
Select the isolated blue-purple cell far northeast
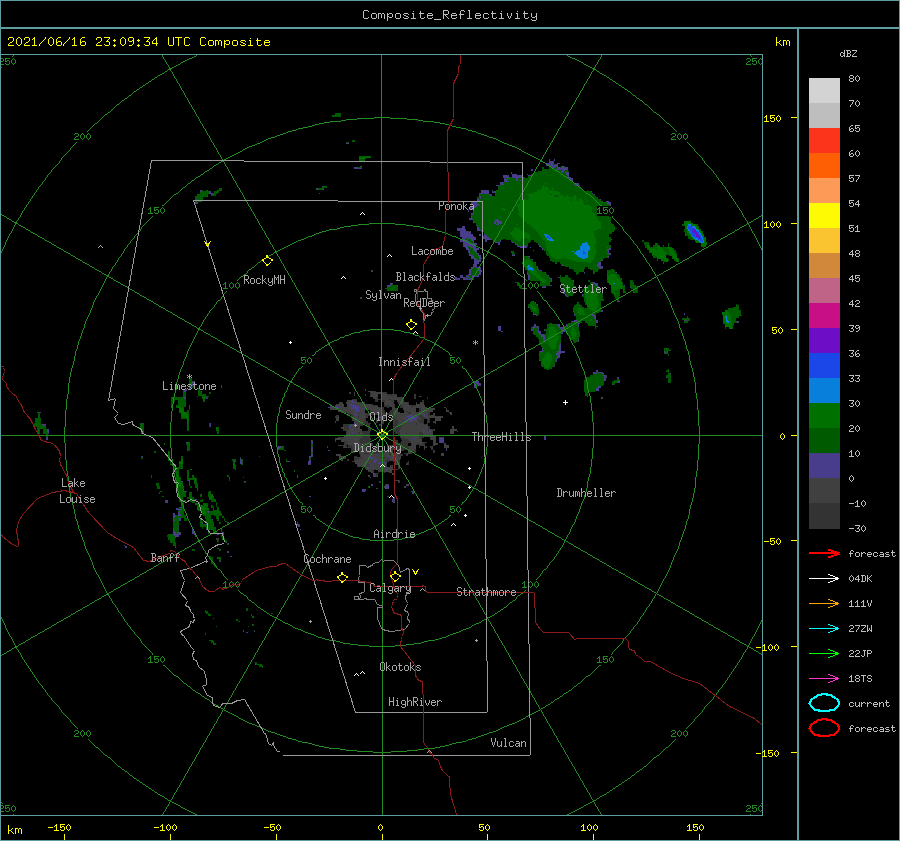tap(695, 232)
